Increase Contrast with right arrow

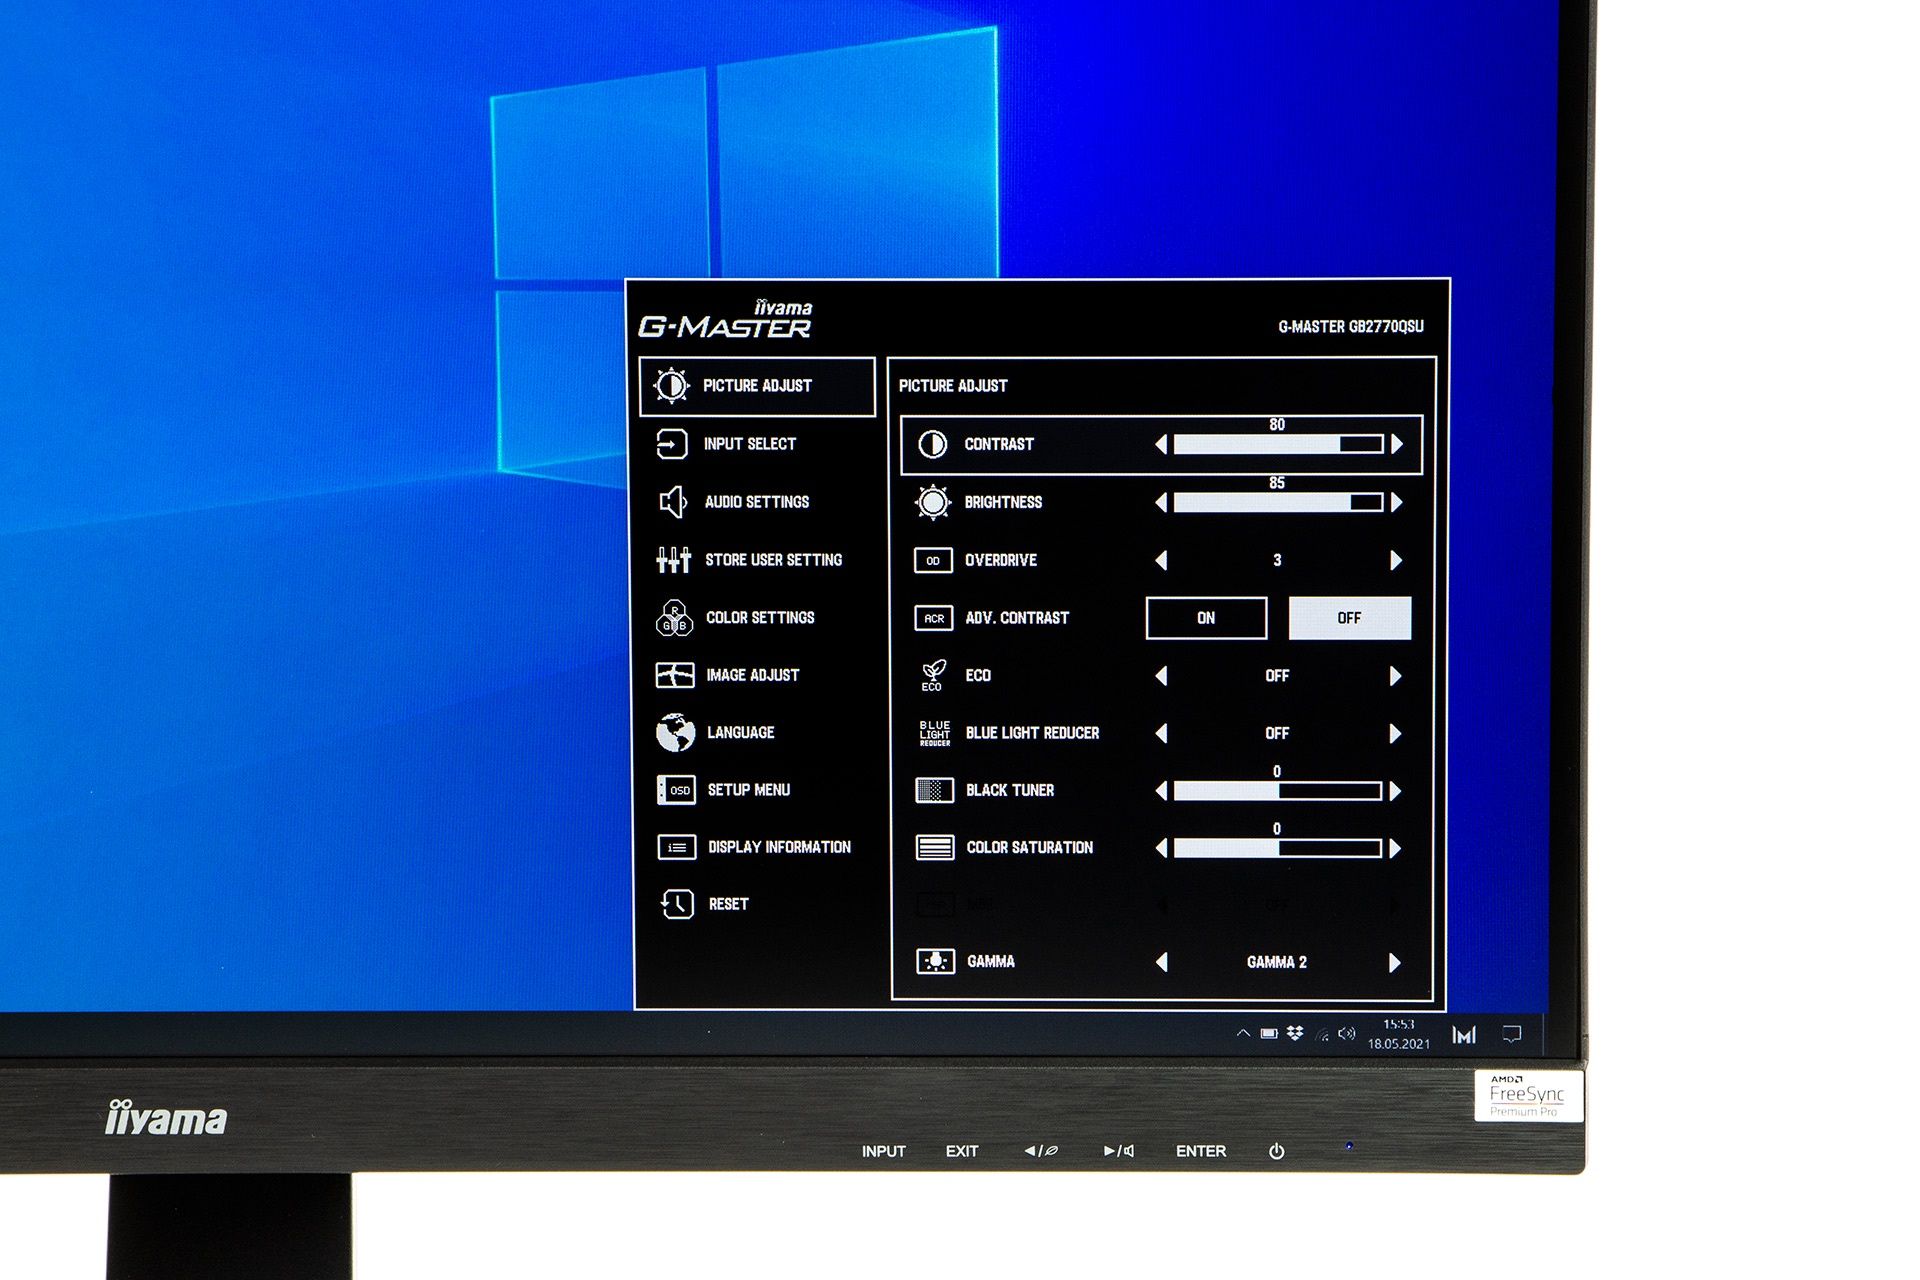click(1397, 444)
